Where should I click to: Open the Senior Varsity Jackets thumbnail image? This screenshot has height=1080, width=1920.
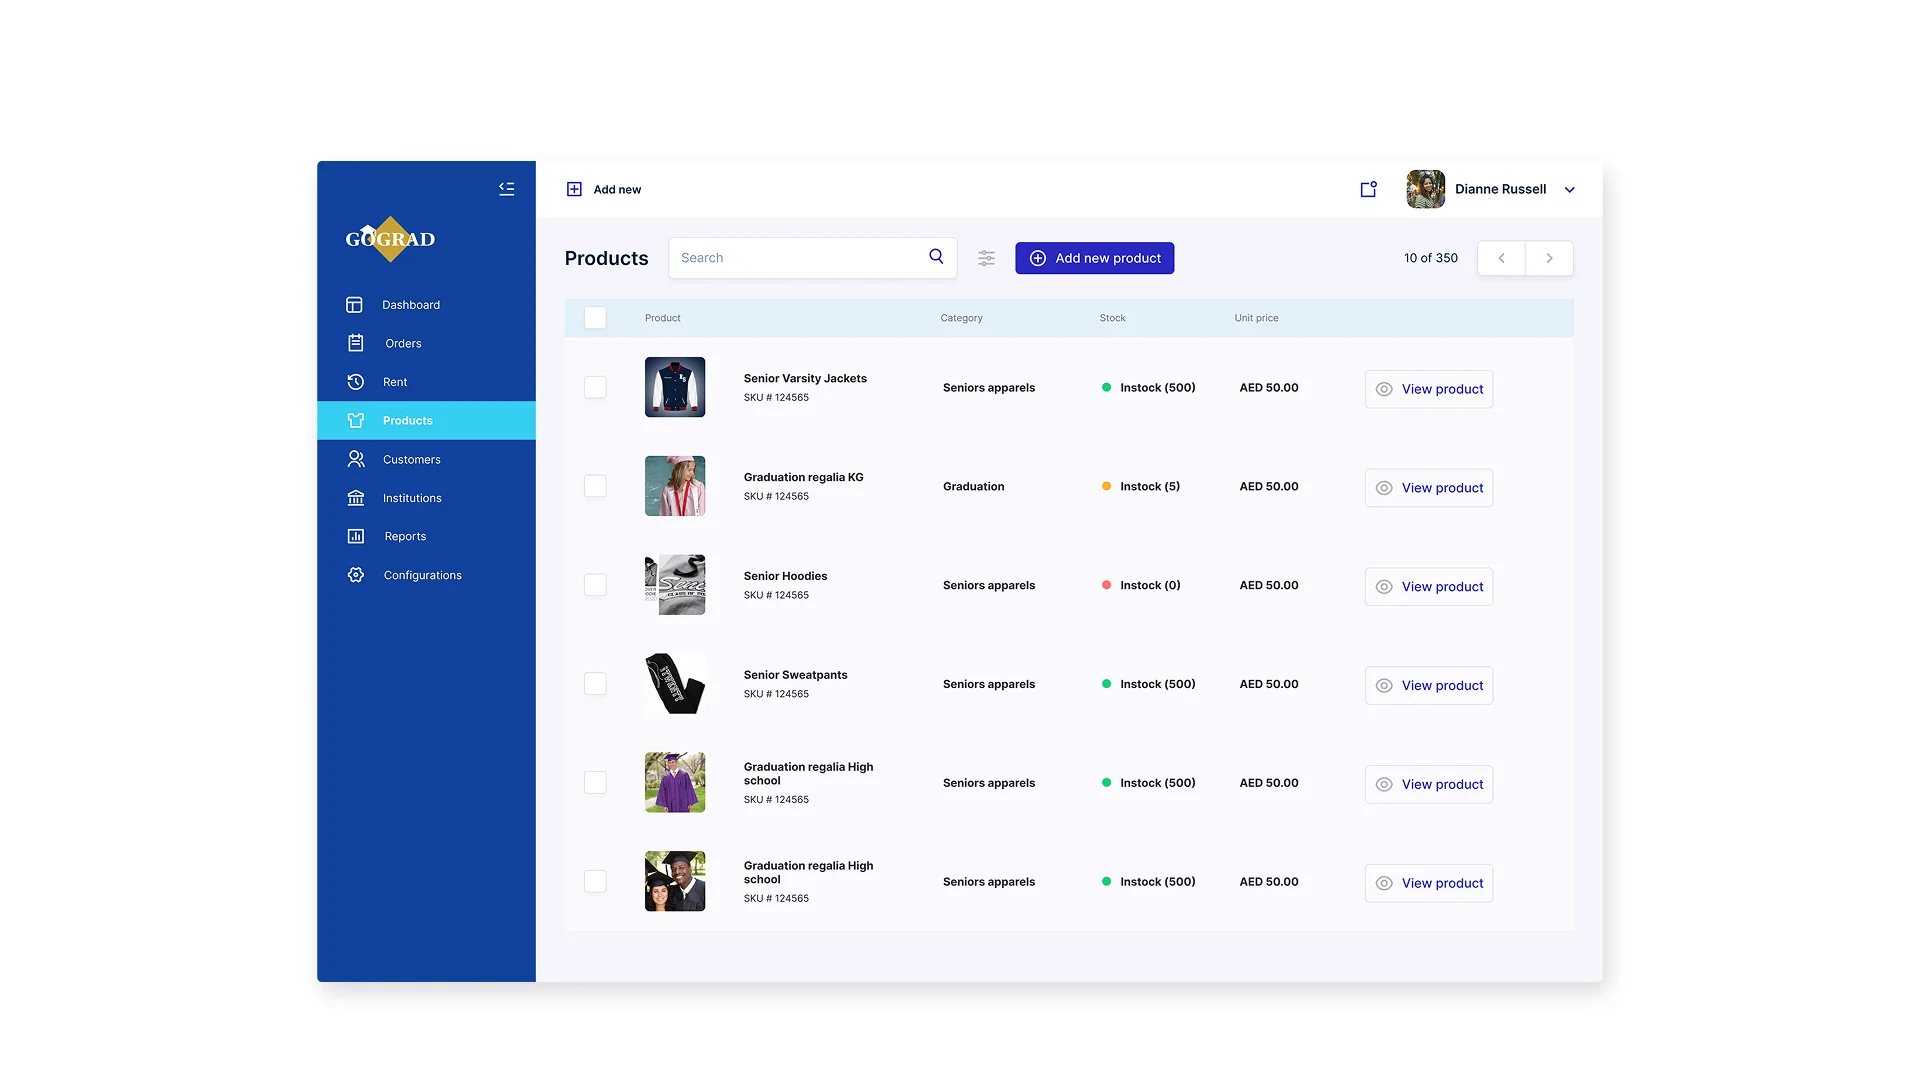pos(675,387)
